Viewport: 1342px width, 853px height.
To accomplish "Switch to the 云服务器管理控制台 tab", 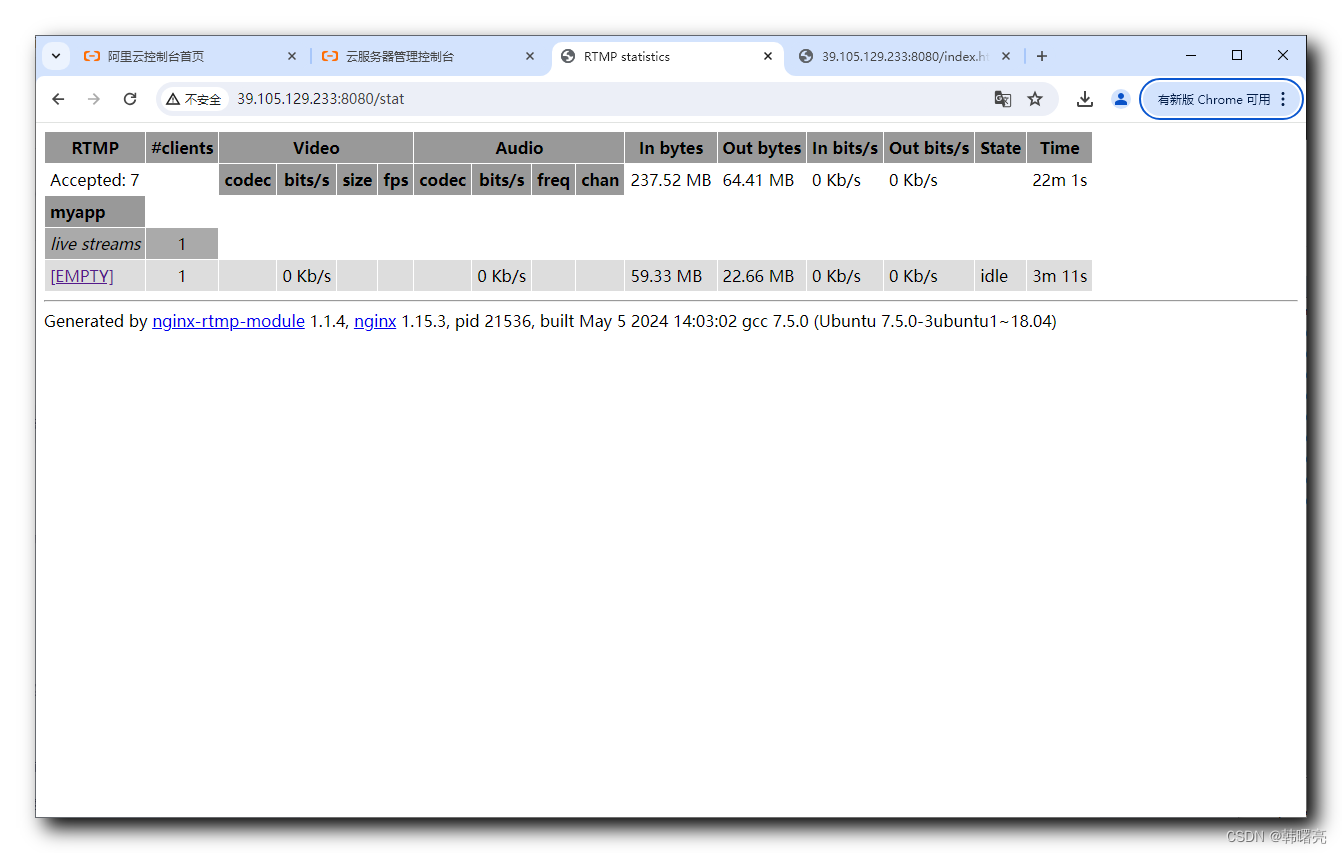I will pos(410,57).
